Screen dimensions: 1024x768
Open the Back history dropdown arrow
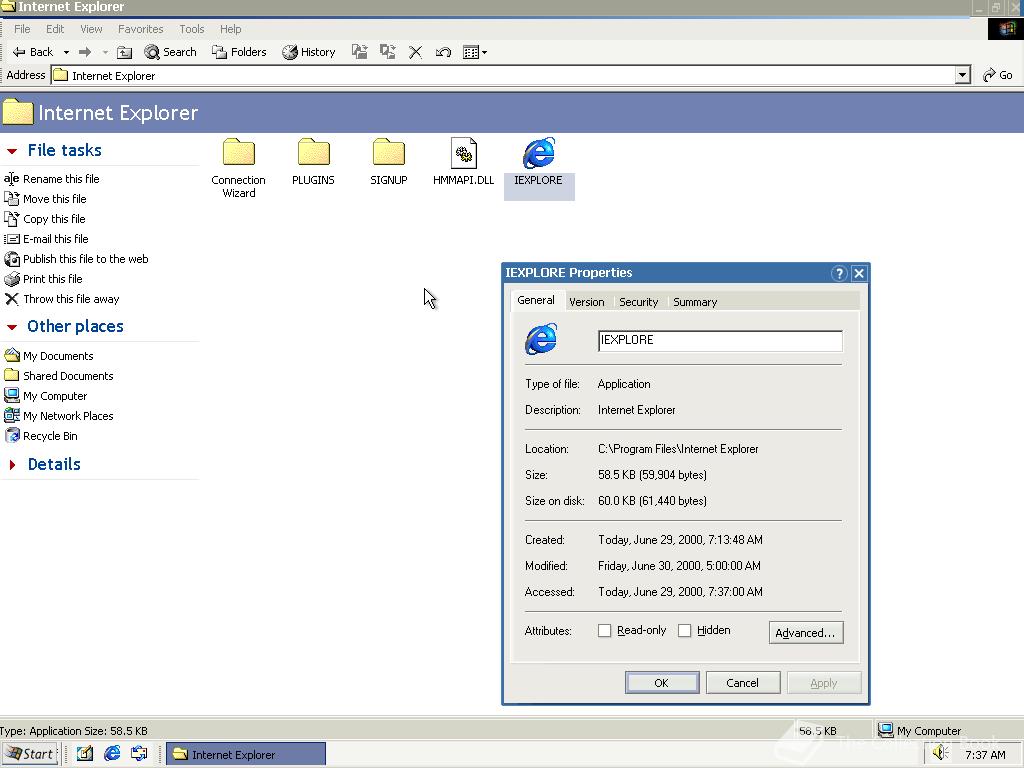66,52
